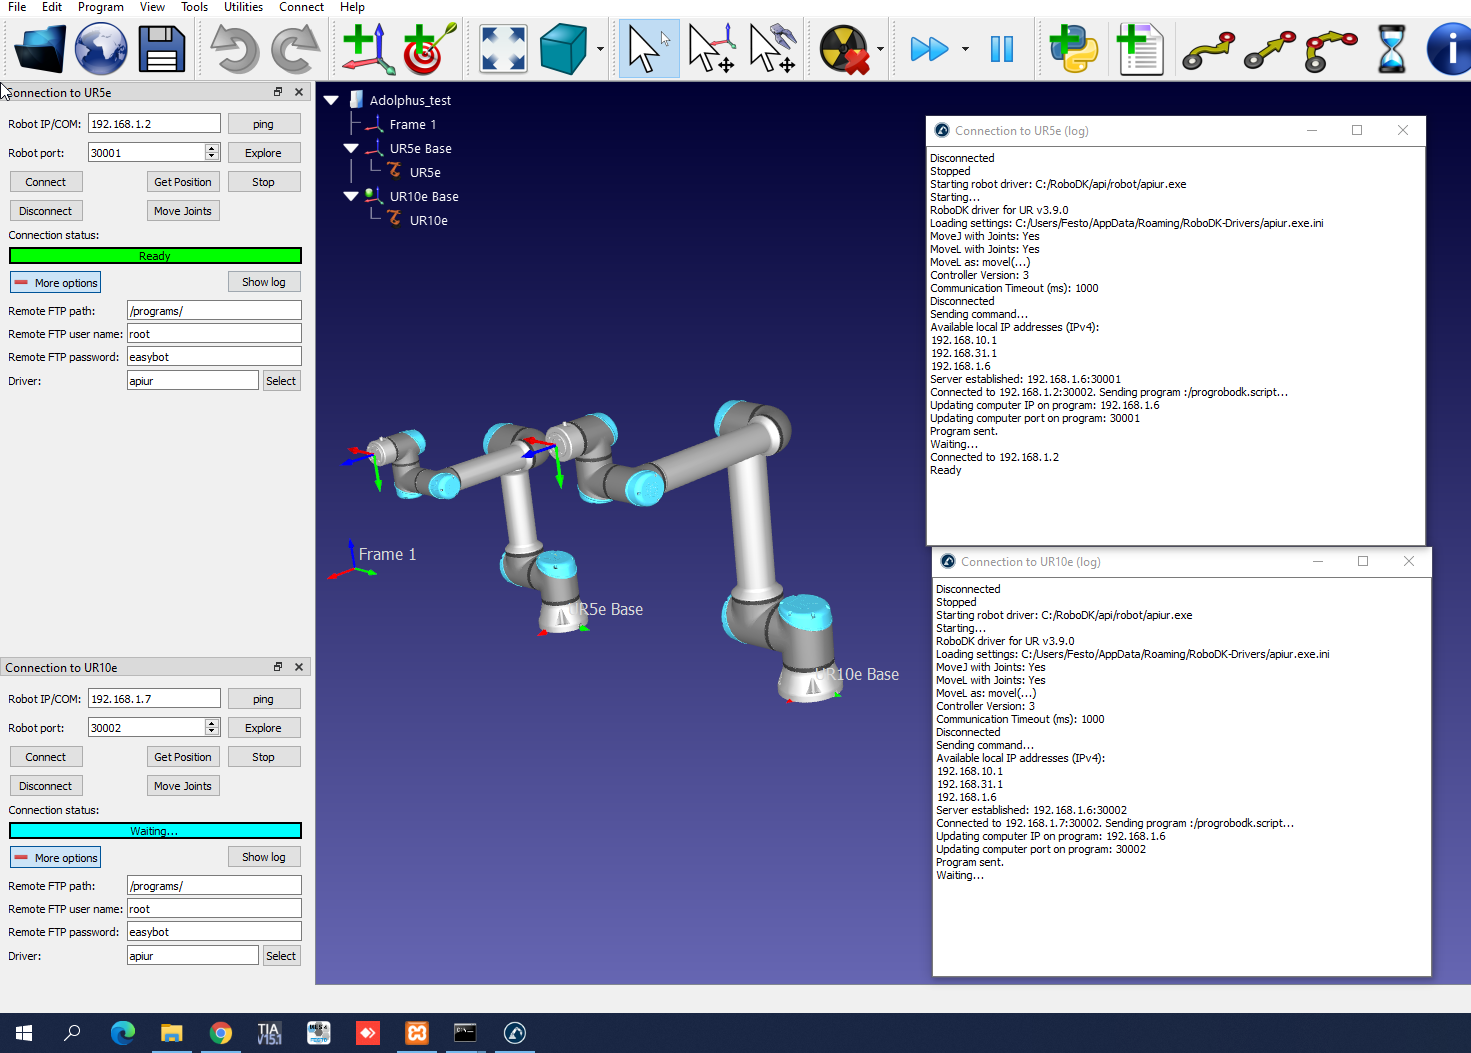
Task: Click the Fit all view icon
Action: point(503,49)
